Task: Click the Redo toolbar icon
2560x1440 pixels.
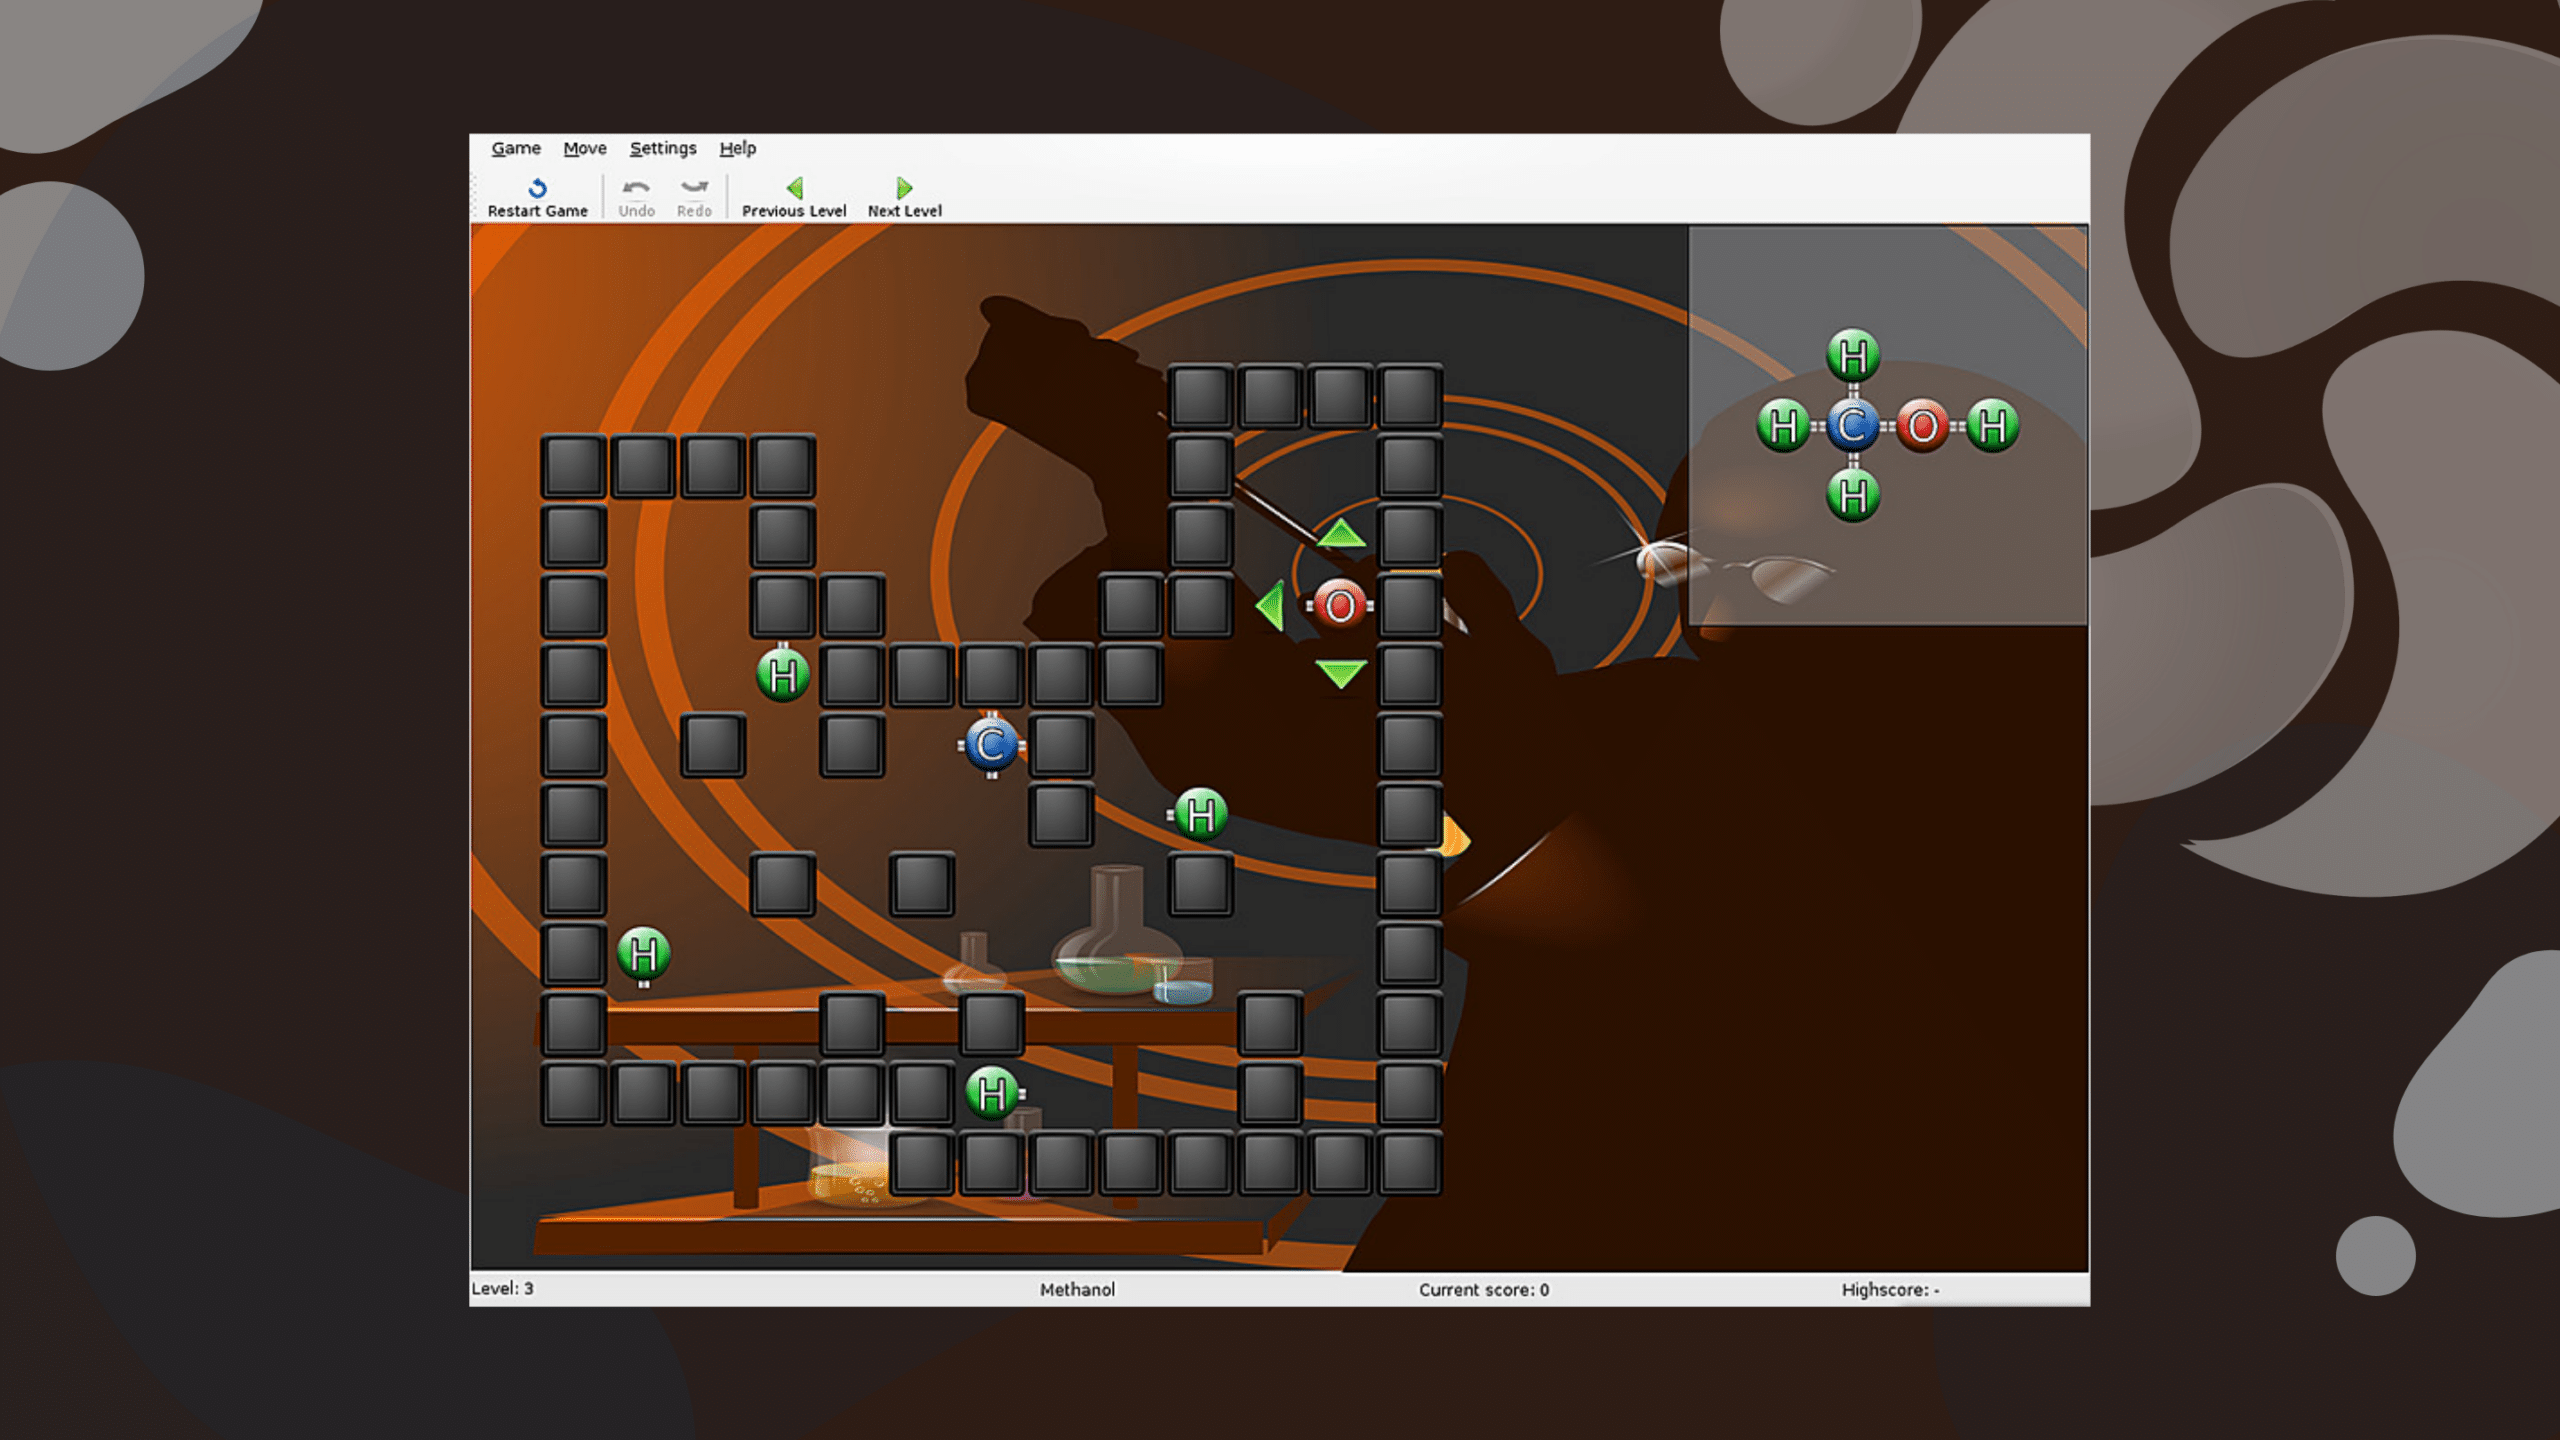Action: (x=694, y=197)
